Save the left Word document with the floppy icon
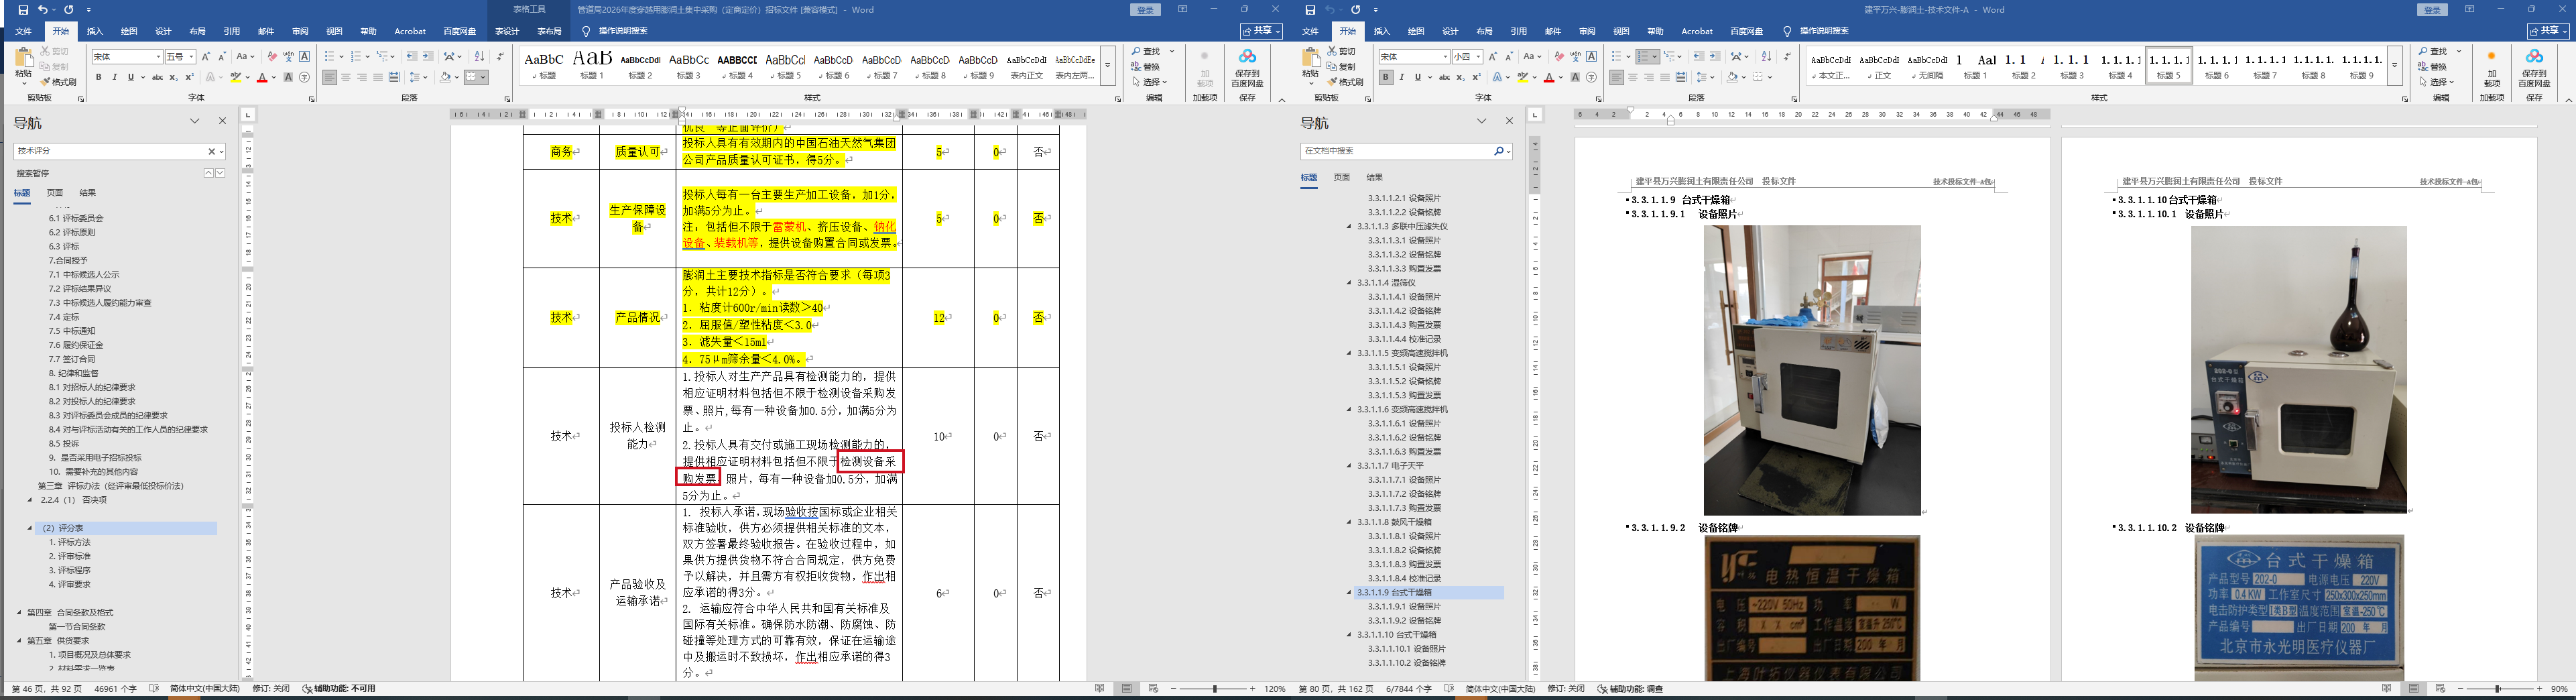 point(23,10)
